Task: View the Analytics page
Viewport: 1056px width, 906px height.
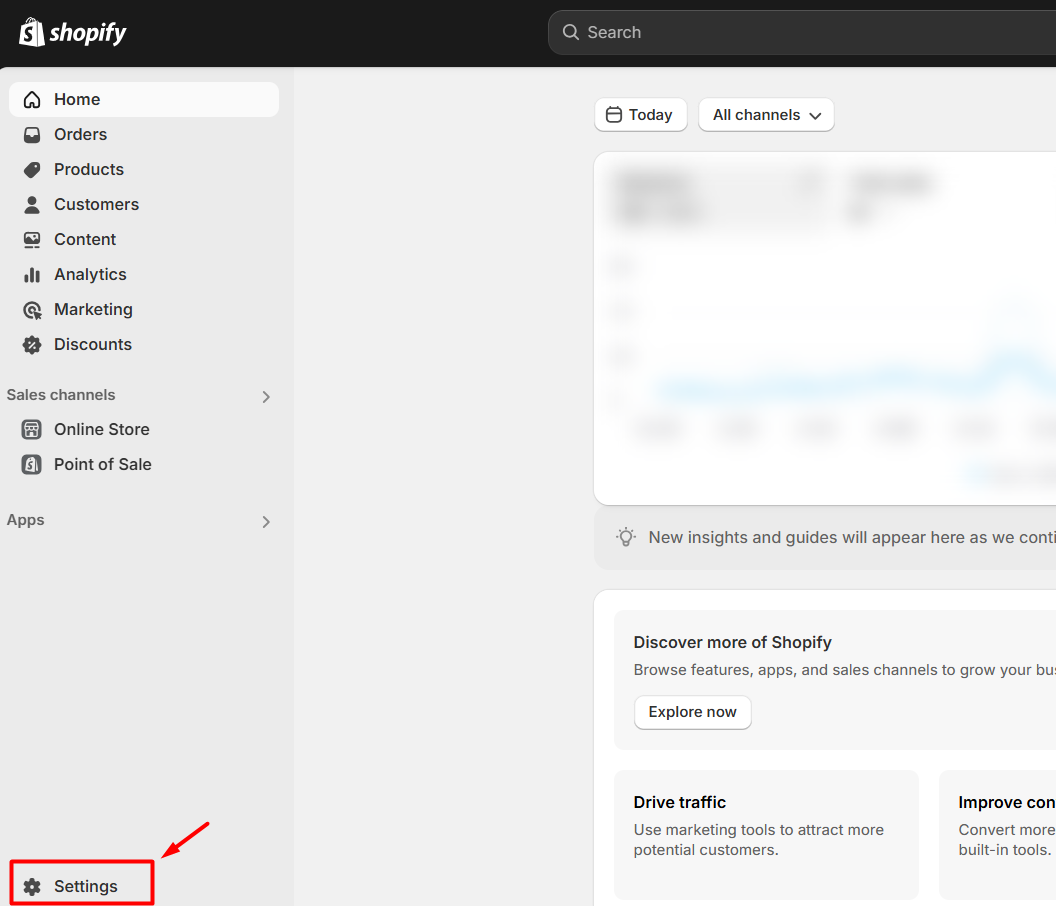Action: (x=144, y=275)
